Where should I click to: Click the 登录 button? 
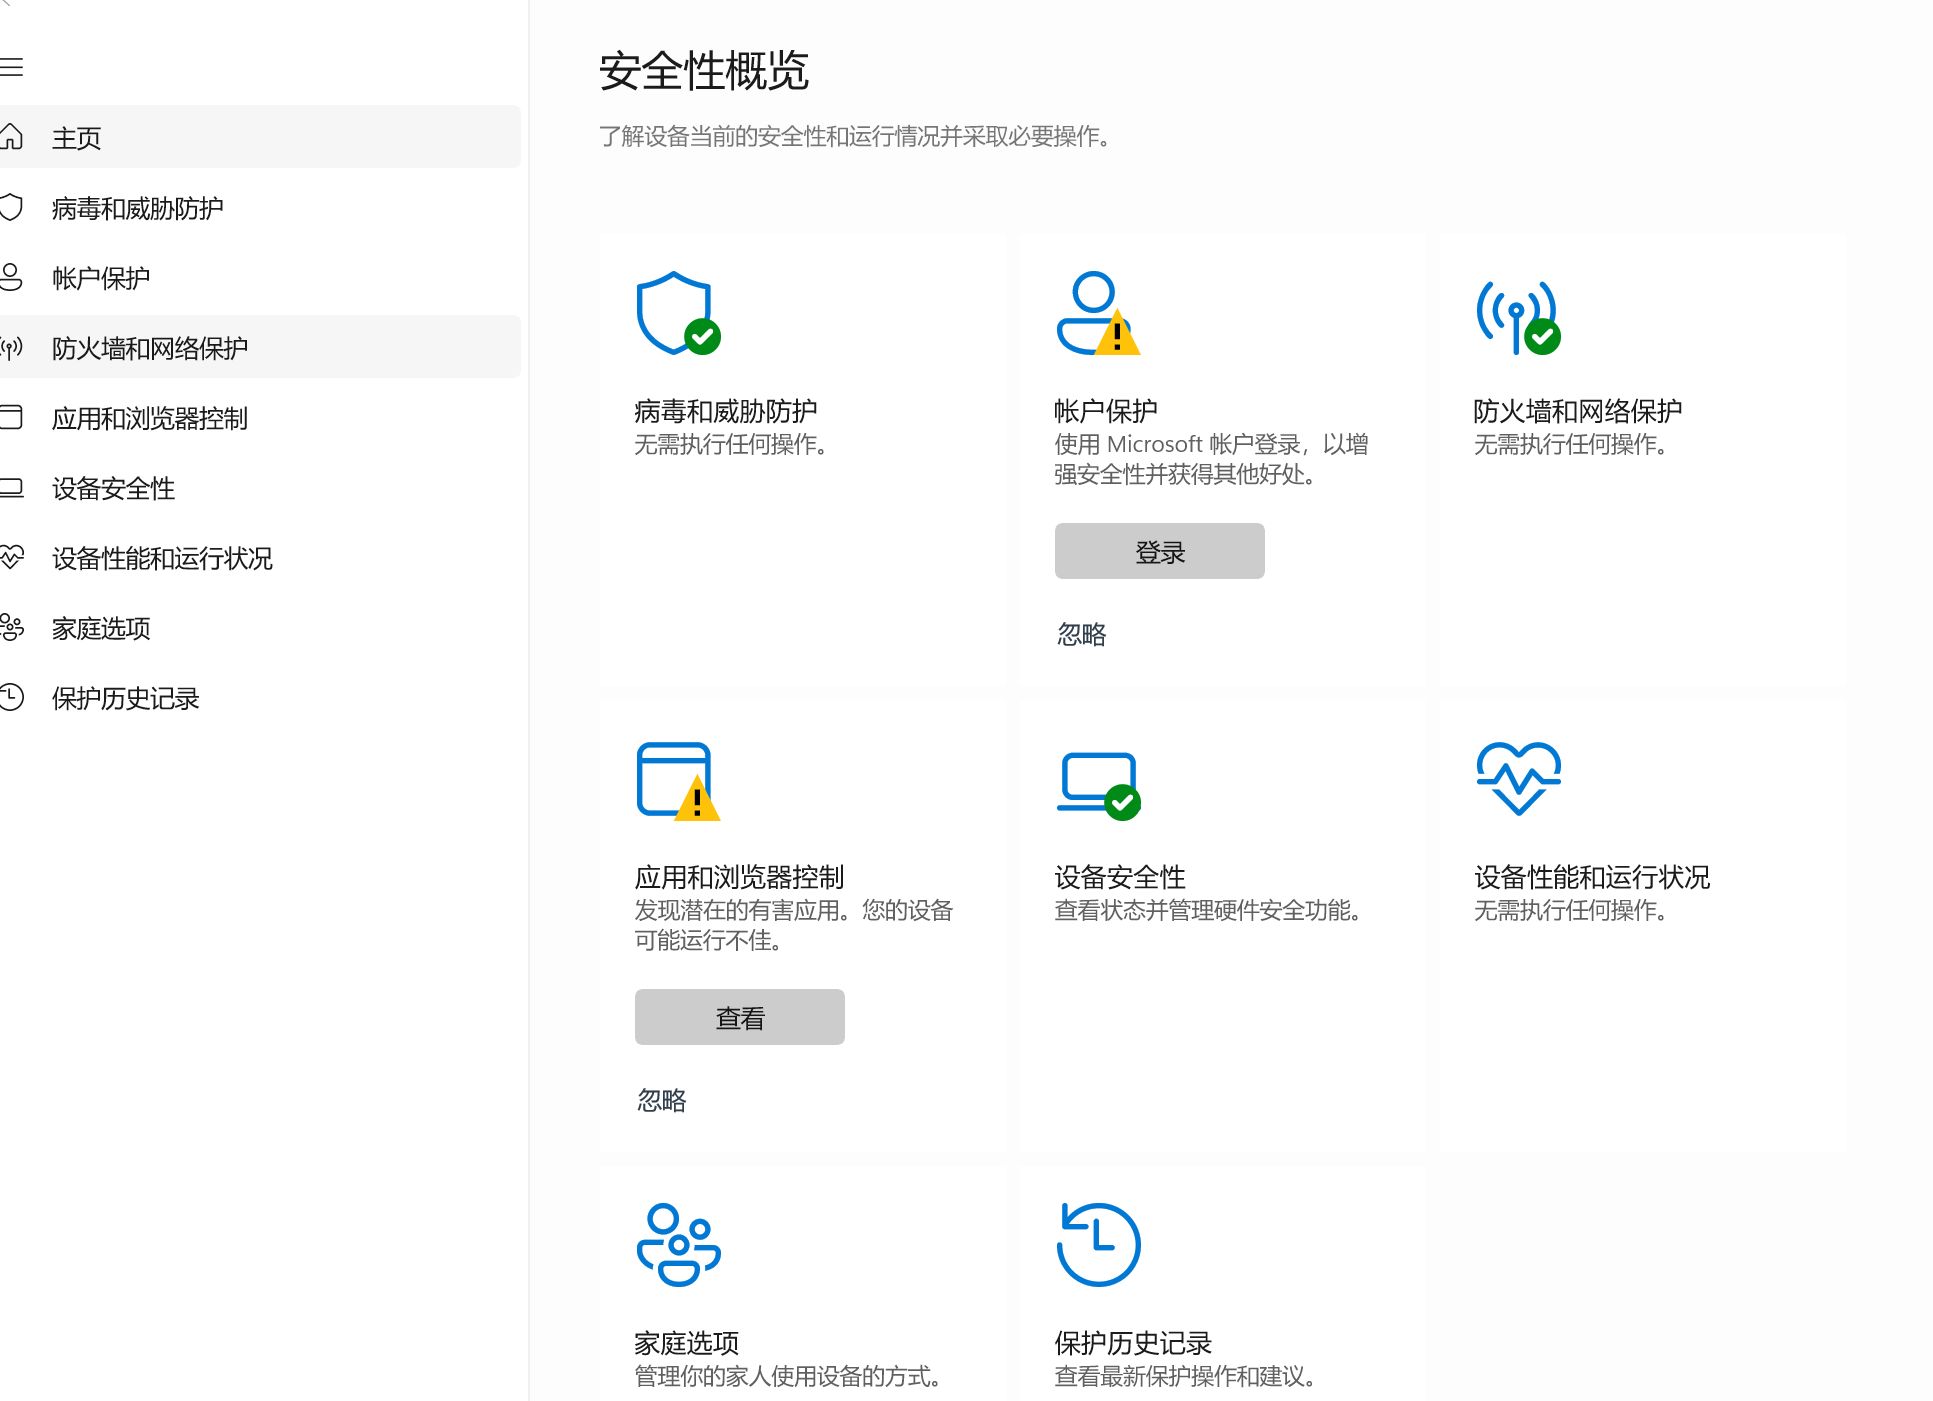1159,551
